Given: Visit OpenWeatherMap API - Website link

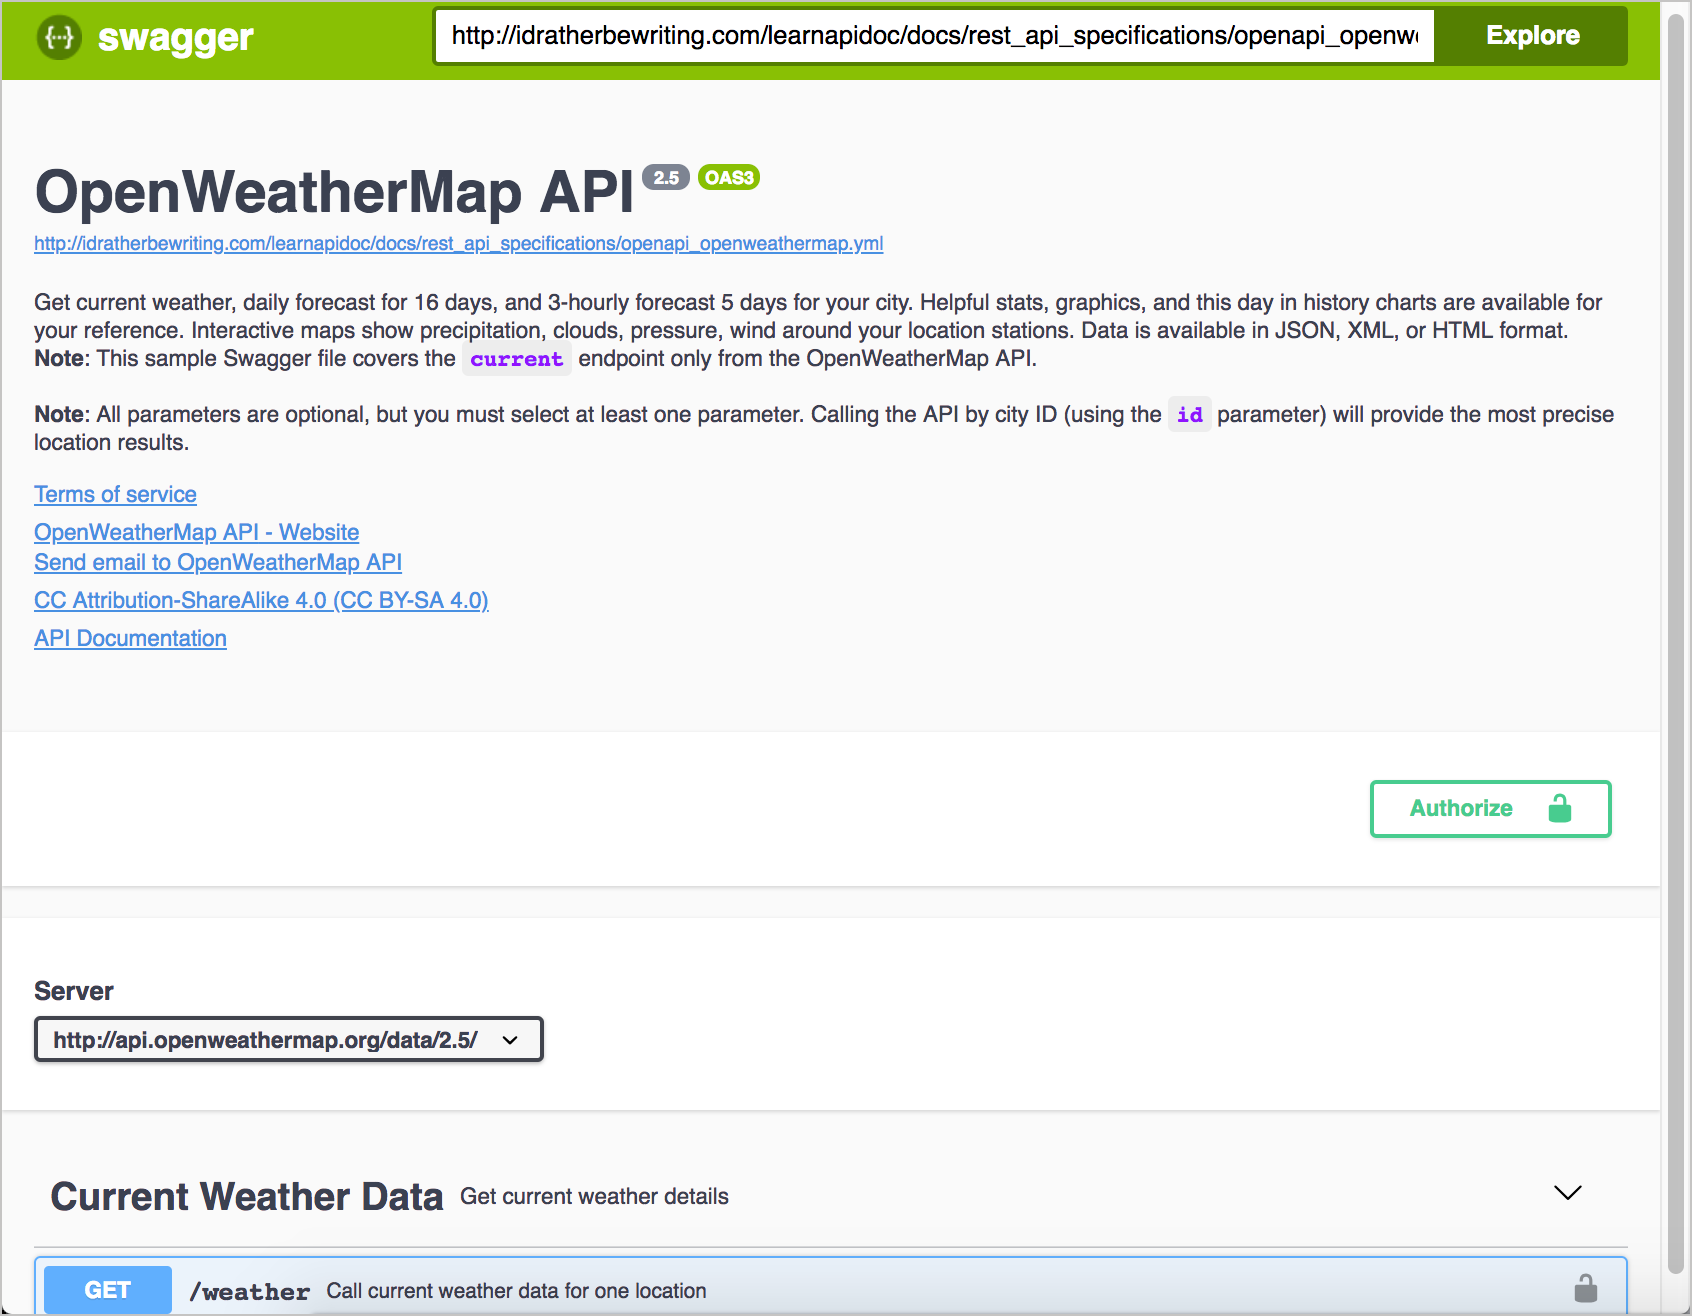Looking at the screenshot, I should 196,532.
